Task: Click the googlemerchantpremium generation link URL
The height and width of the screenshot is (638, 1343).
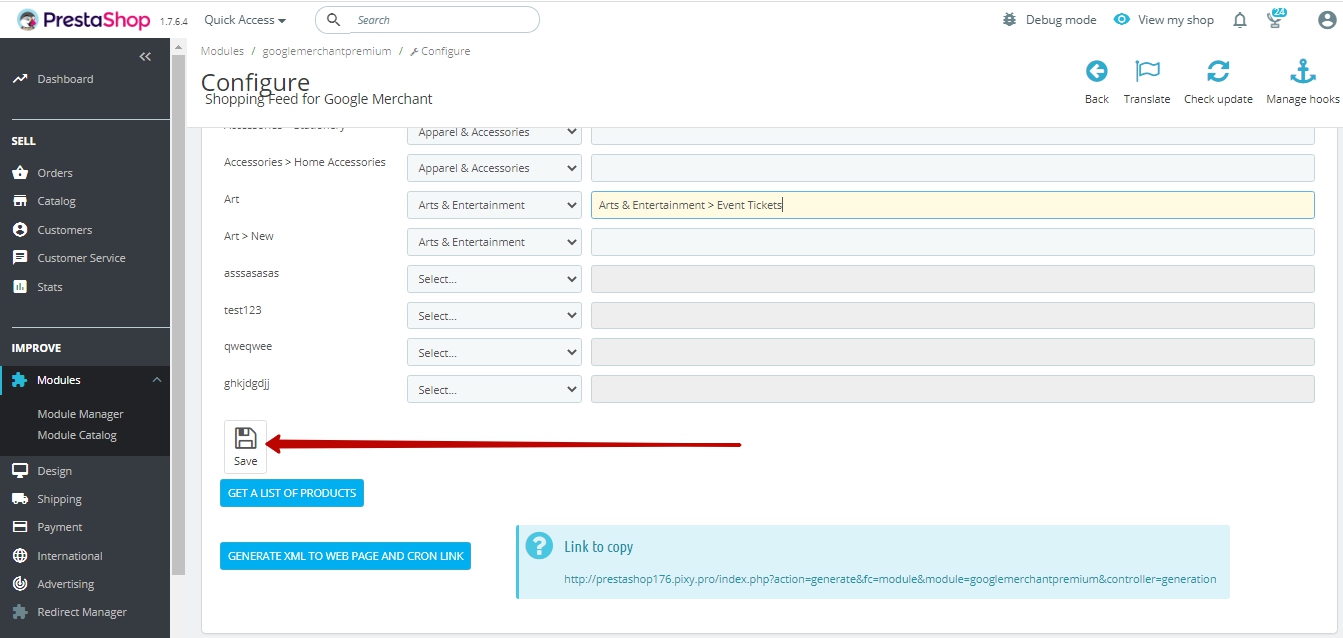Action: [x=889, y=579]
